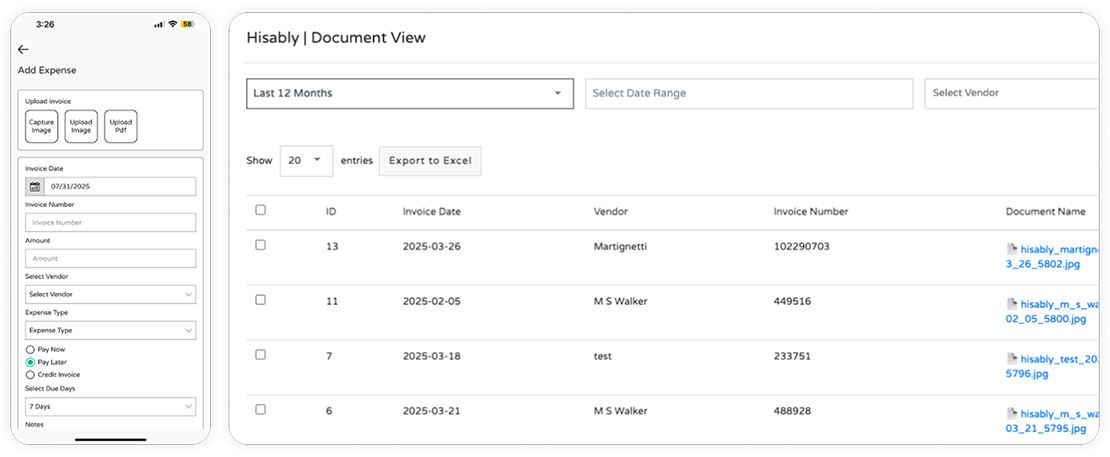Viewport: 1110px width, 457px height.
Task: Select the Credit Invoice radio option
Action: tap(30, 375)
